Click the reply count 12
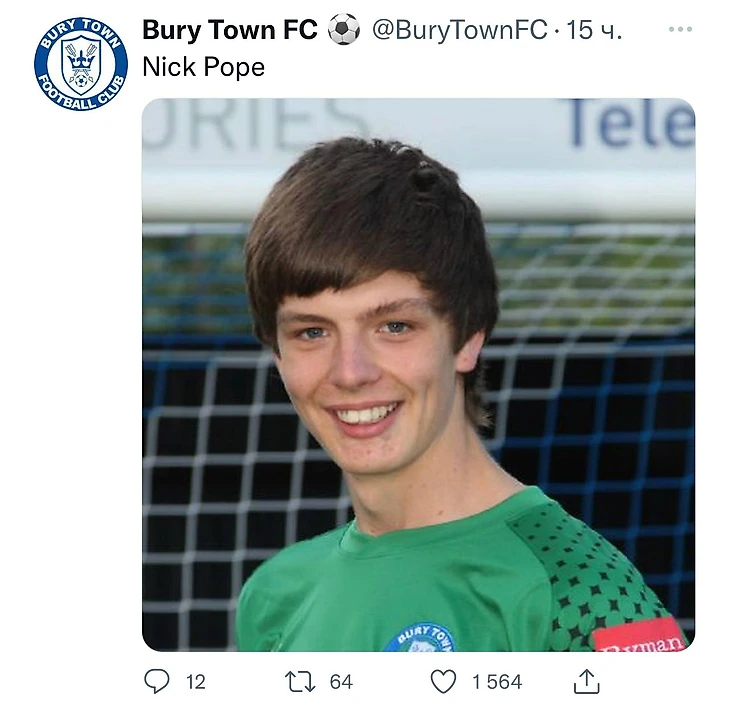Screen dimensions: 730x727 click(196, 682)
